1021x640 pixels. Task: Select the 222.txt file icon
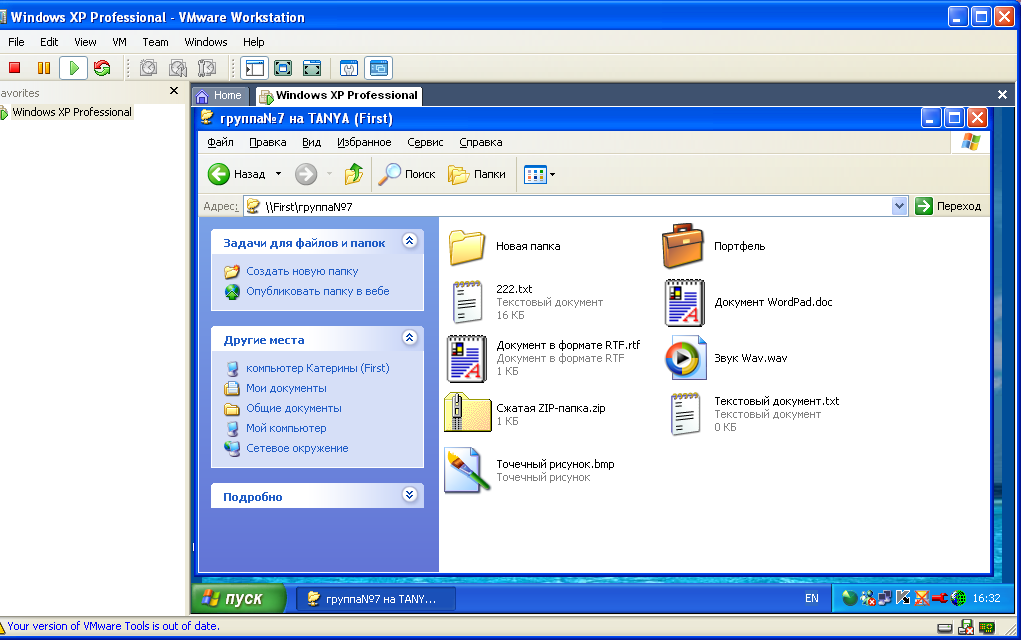coord(467,301)
